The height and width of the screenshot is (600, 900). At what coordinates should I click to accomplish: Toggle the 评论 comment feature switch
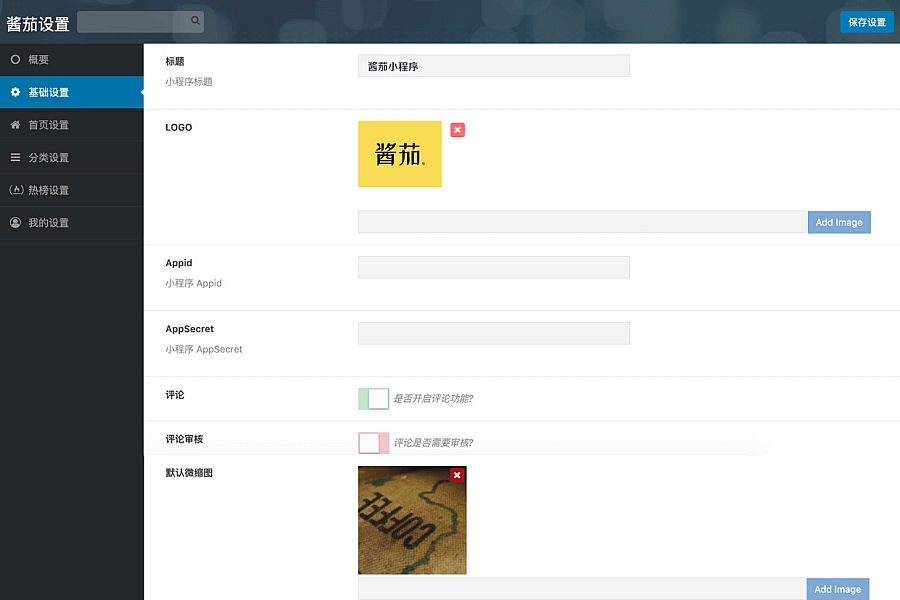click(x=374, y=398)
